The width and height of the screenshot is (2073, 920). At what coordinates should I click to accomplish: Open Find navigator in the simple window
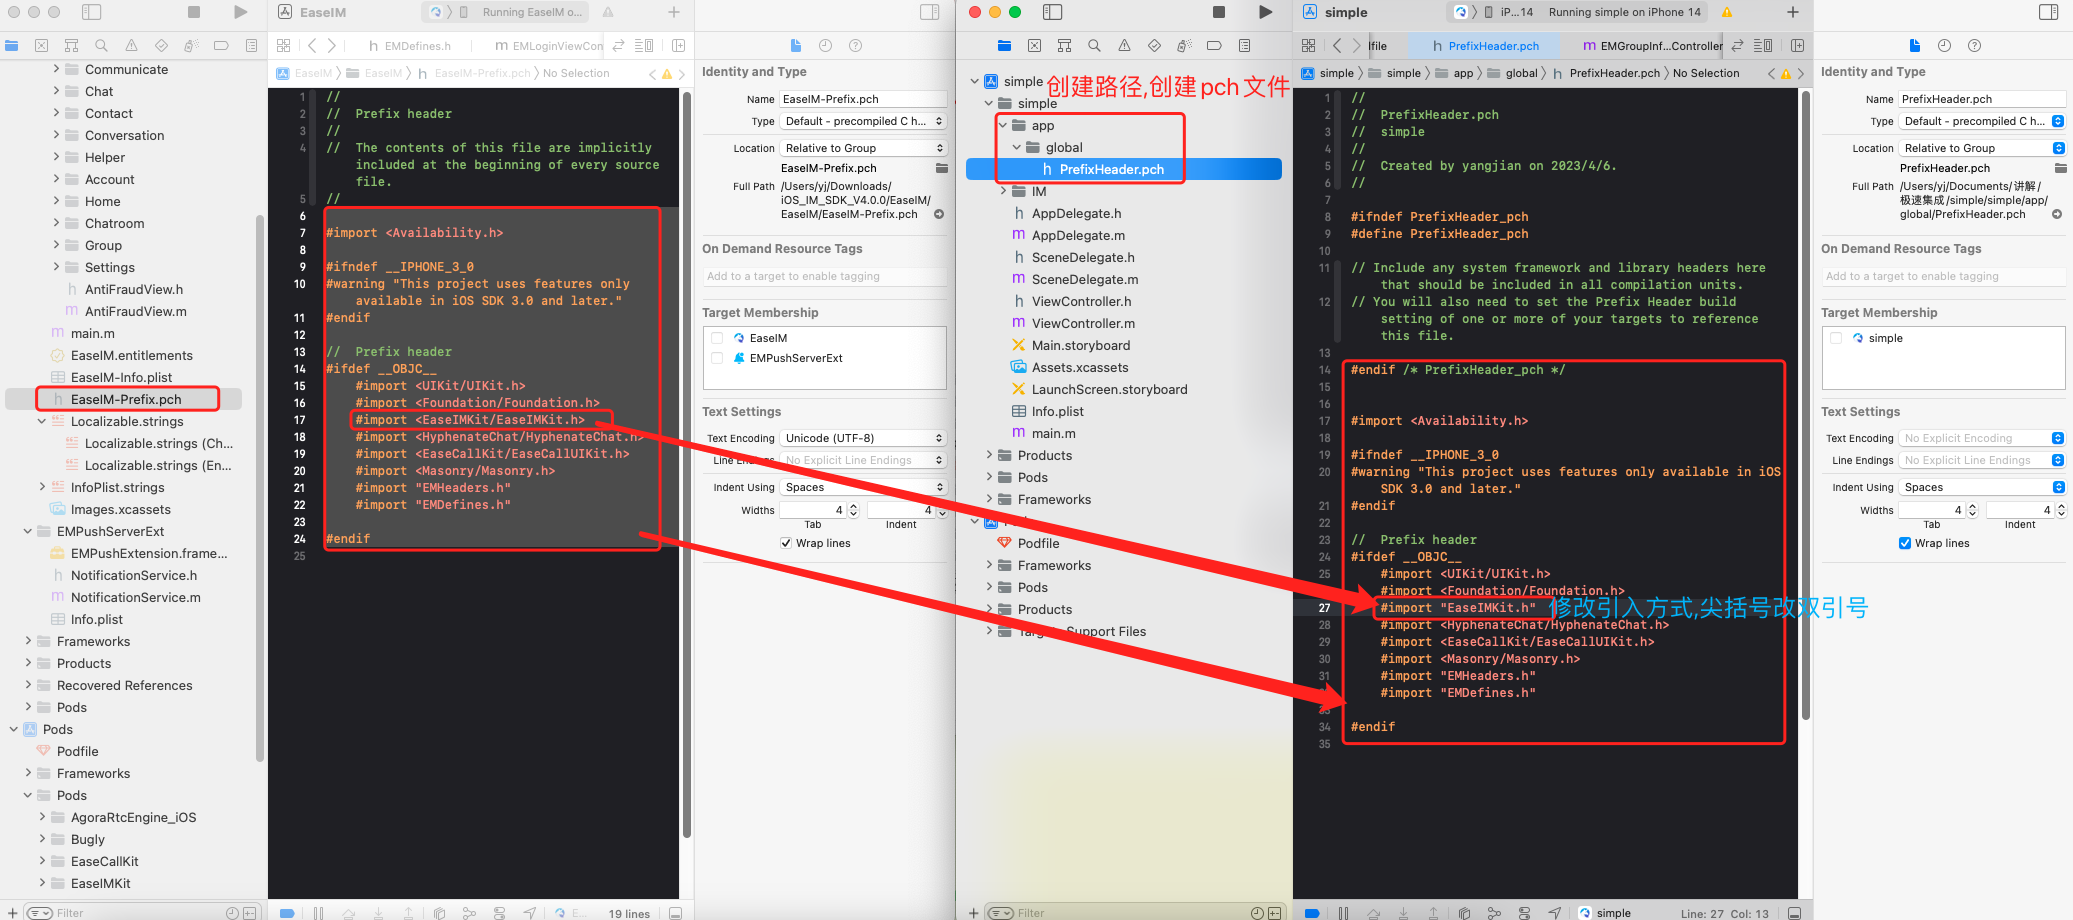(1094, 45)
